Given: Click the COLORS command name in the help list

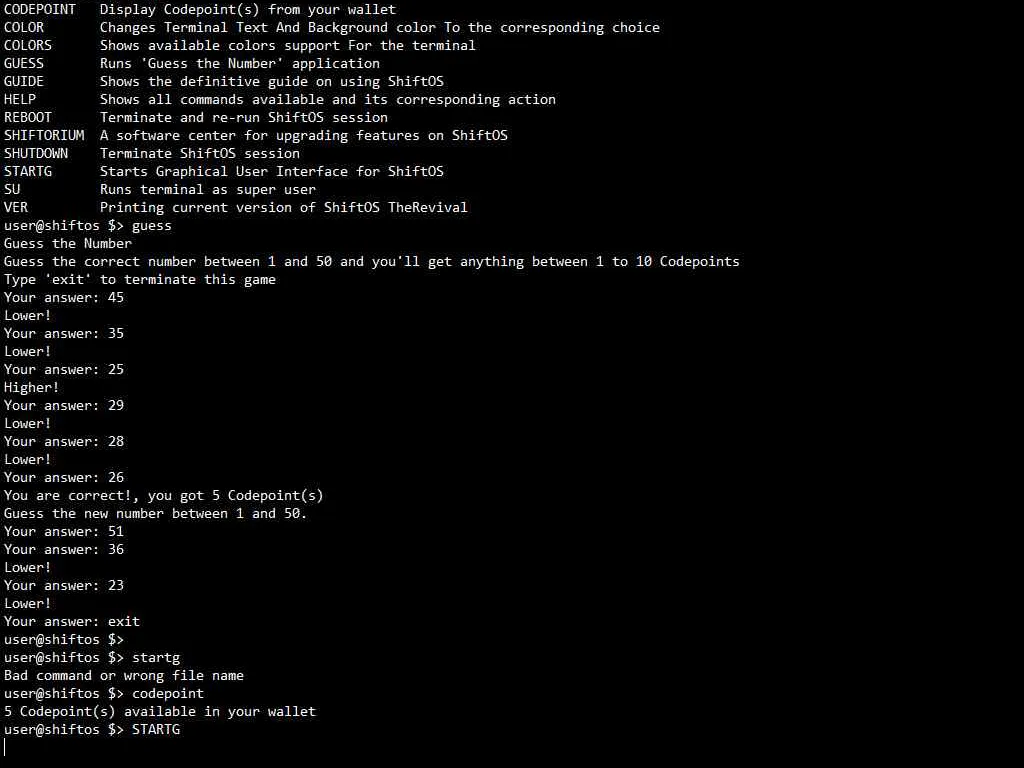Looking at the screenshot, I should [28, 45].
